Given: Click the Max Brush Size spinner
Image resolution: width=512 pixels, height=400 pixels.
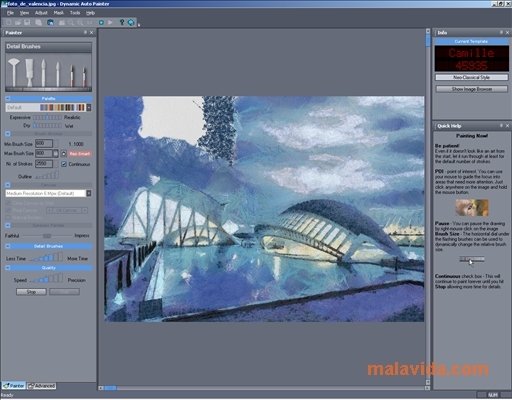Looking at the screenshot, I should click(56, 154).
